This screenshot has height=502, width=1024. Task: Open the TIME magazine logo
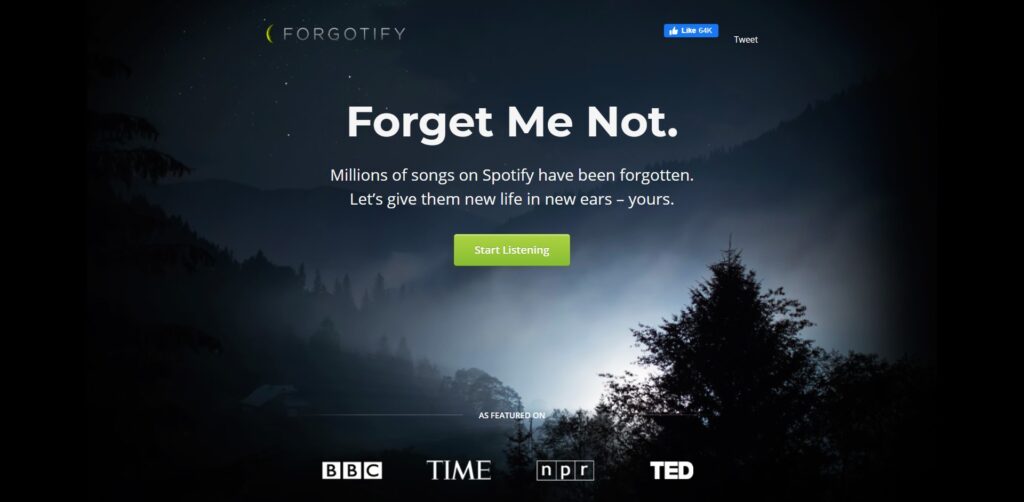tap(458, 470)
